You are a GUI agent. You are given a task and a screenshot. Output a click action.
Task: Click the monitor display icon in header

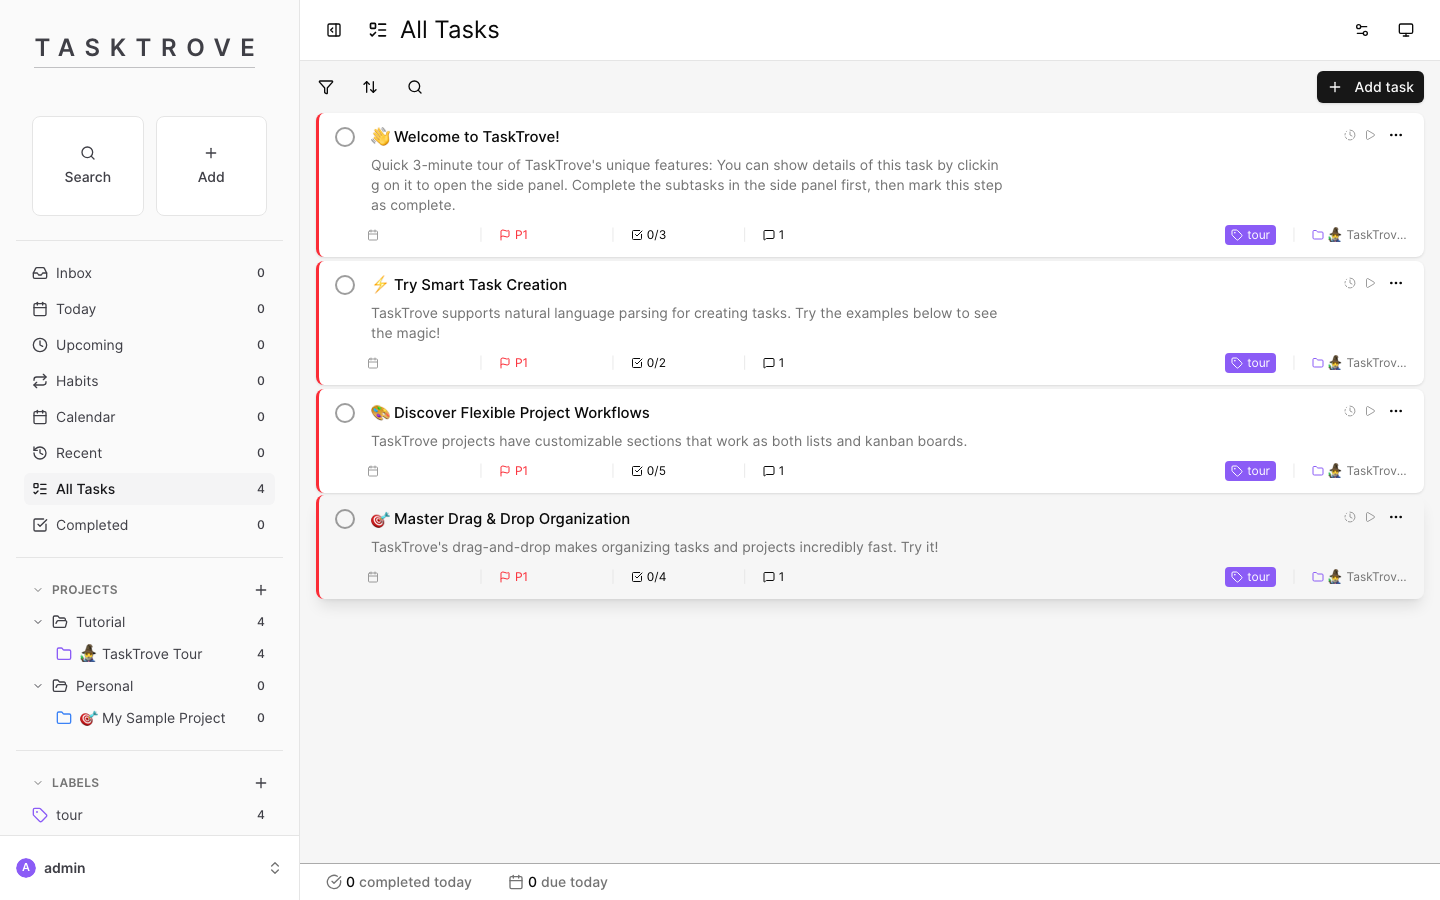click(x=1406, y=30)
